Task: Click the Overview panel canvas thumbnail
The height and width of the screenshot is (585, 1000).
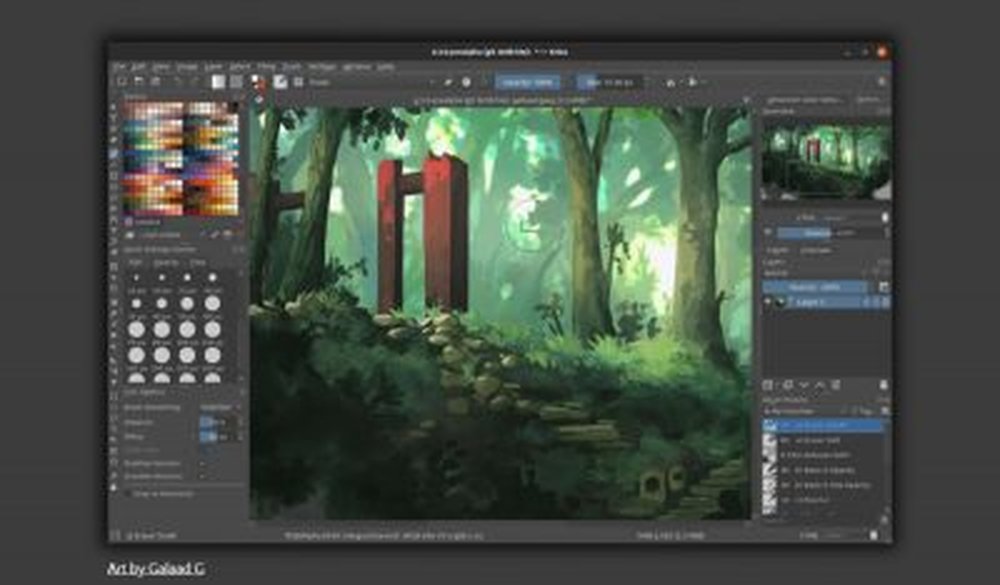Action: [x=825, y=160]
